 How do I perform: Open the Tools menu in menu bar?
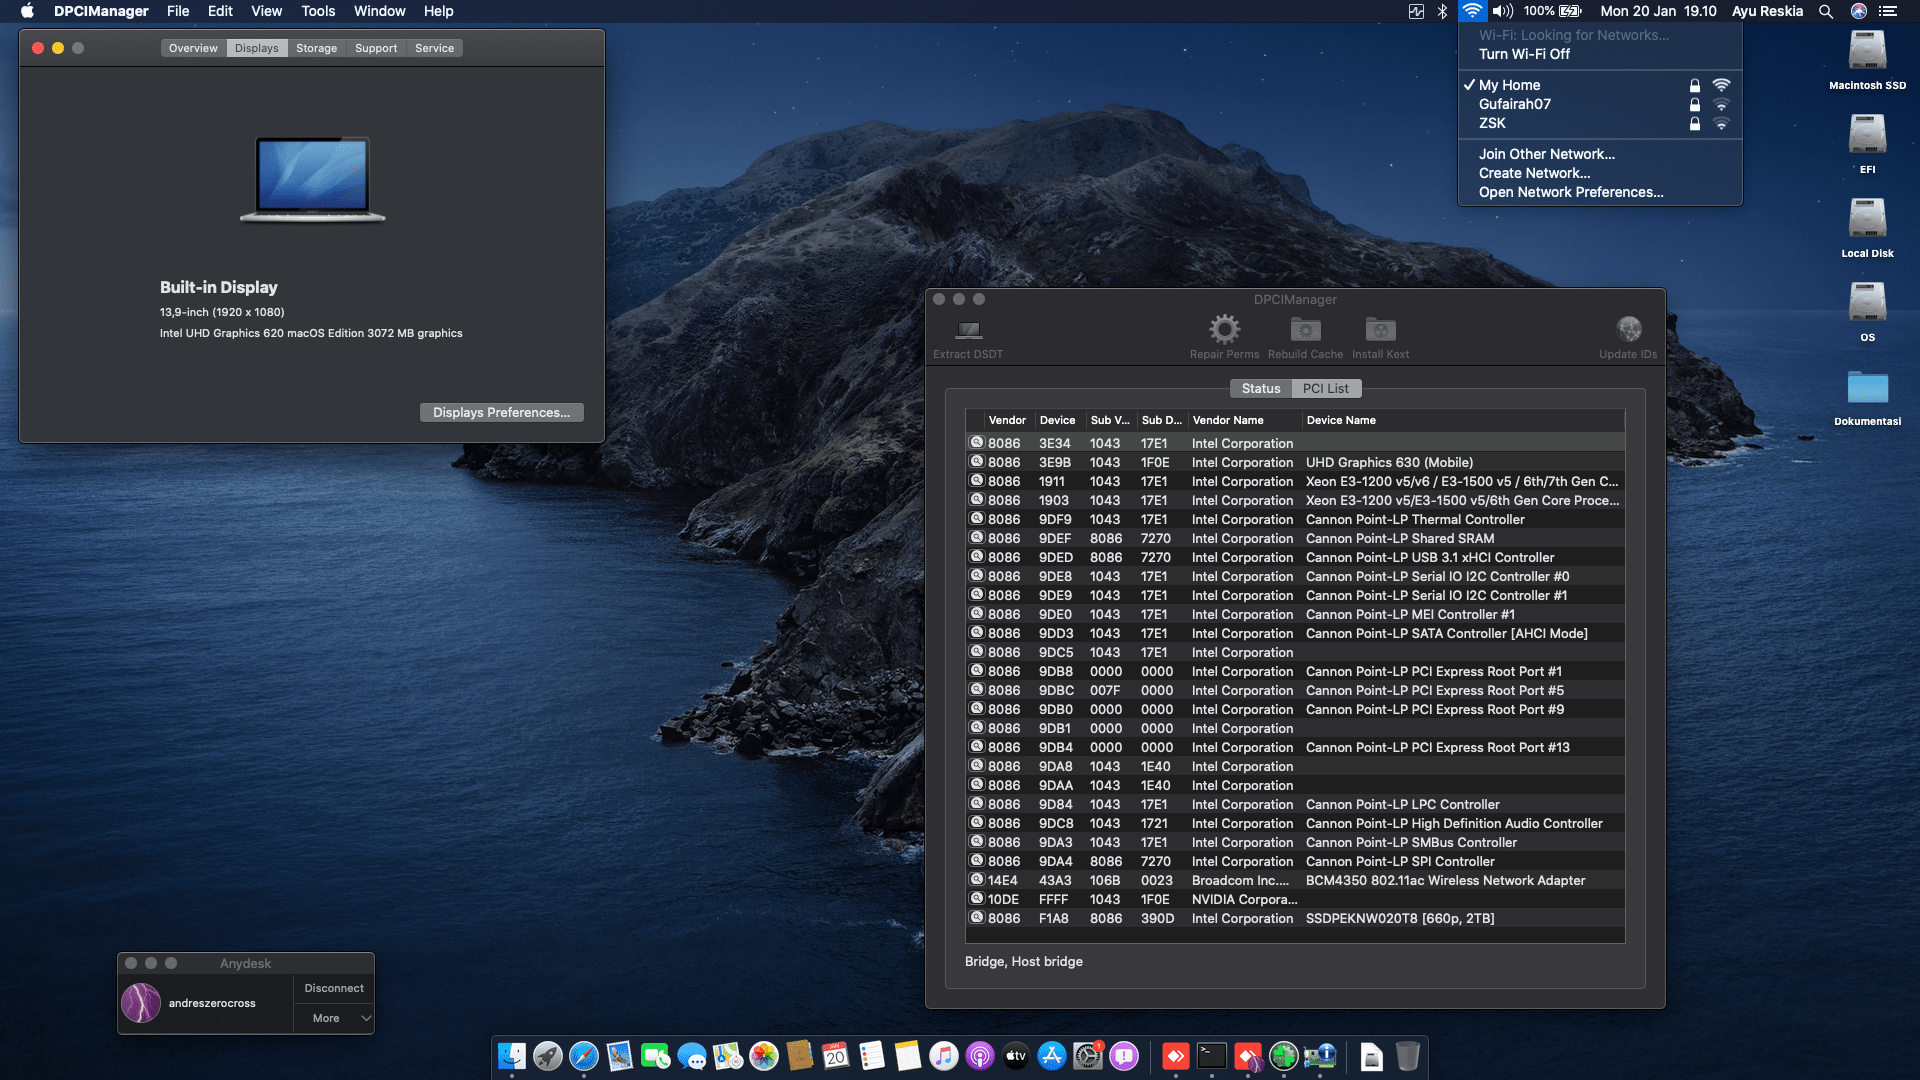click(x=318, y=11)
